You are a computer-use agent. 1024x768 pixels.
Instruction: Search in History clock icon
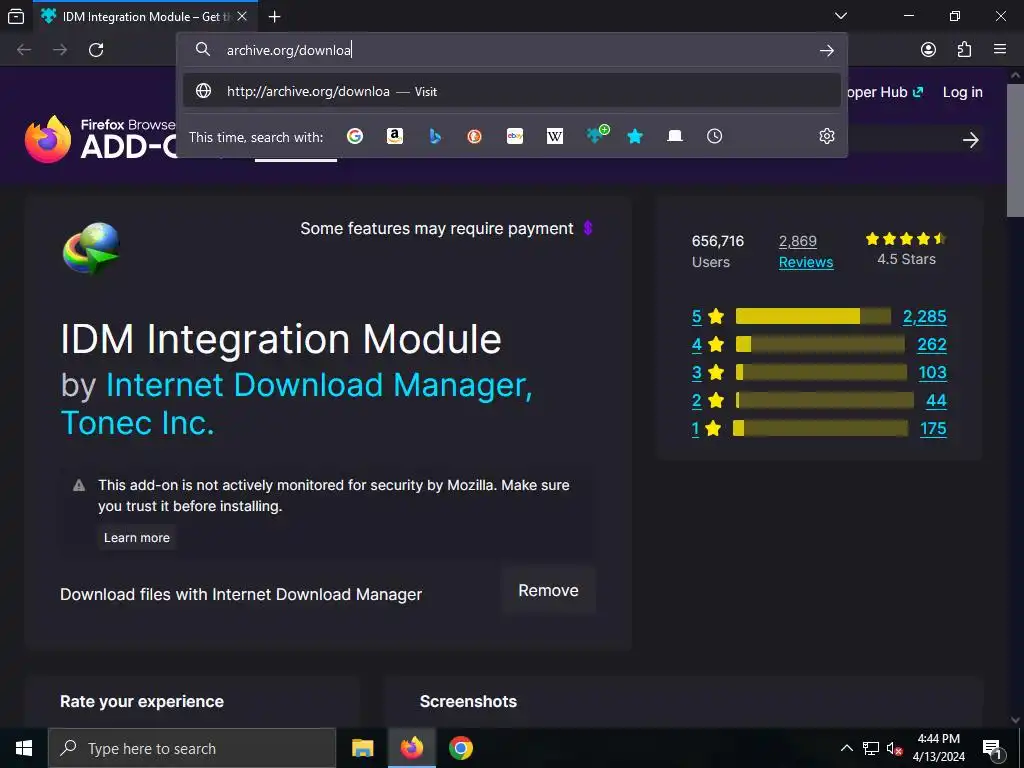pos(714,136)
